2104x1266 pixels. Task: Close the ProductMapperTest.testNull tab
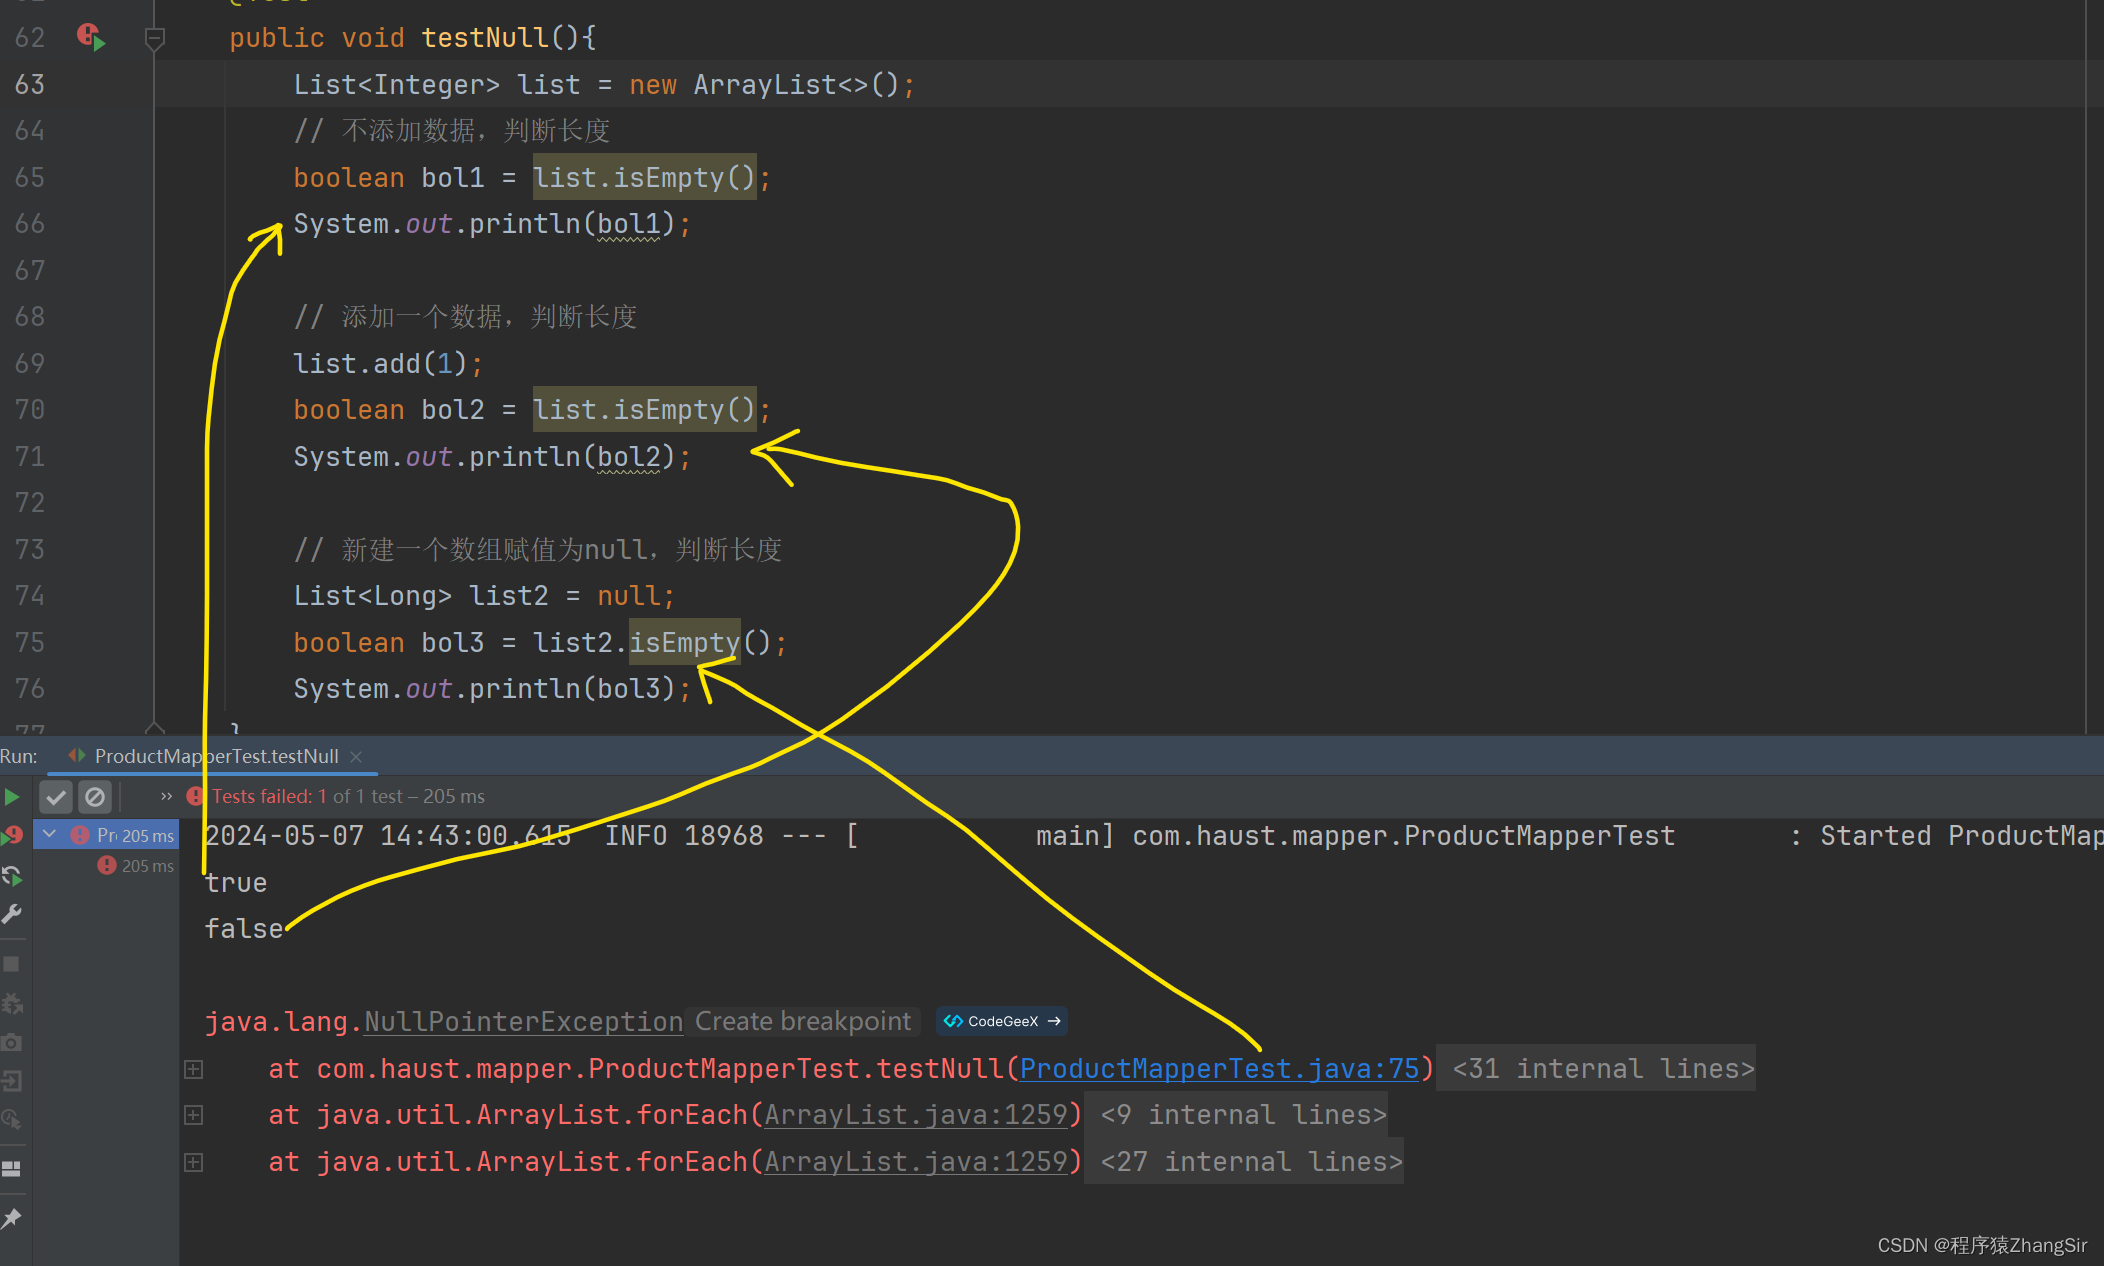coord(357,757)
